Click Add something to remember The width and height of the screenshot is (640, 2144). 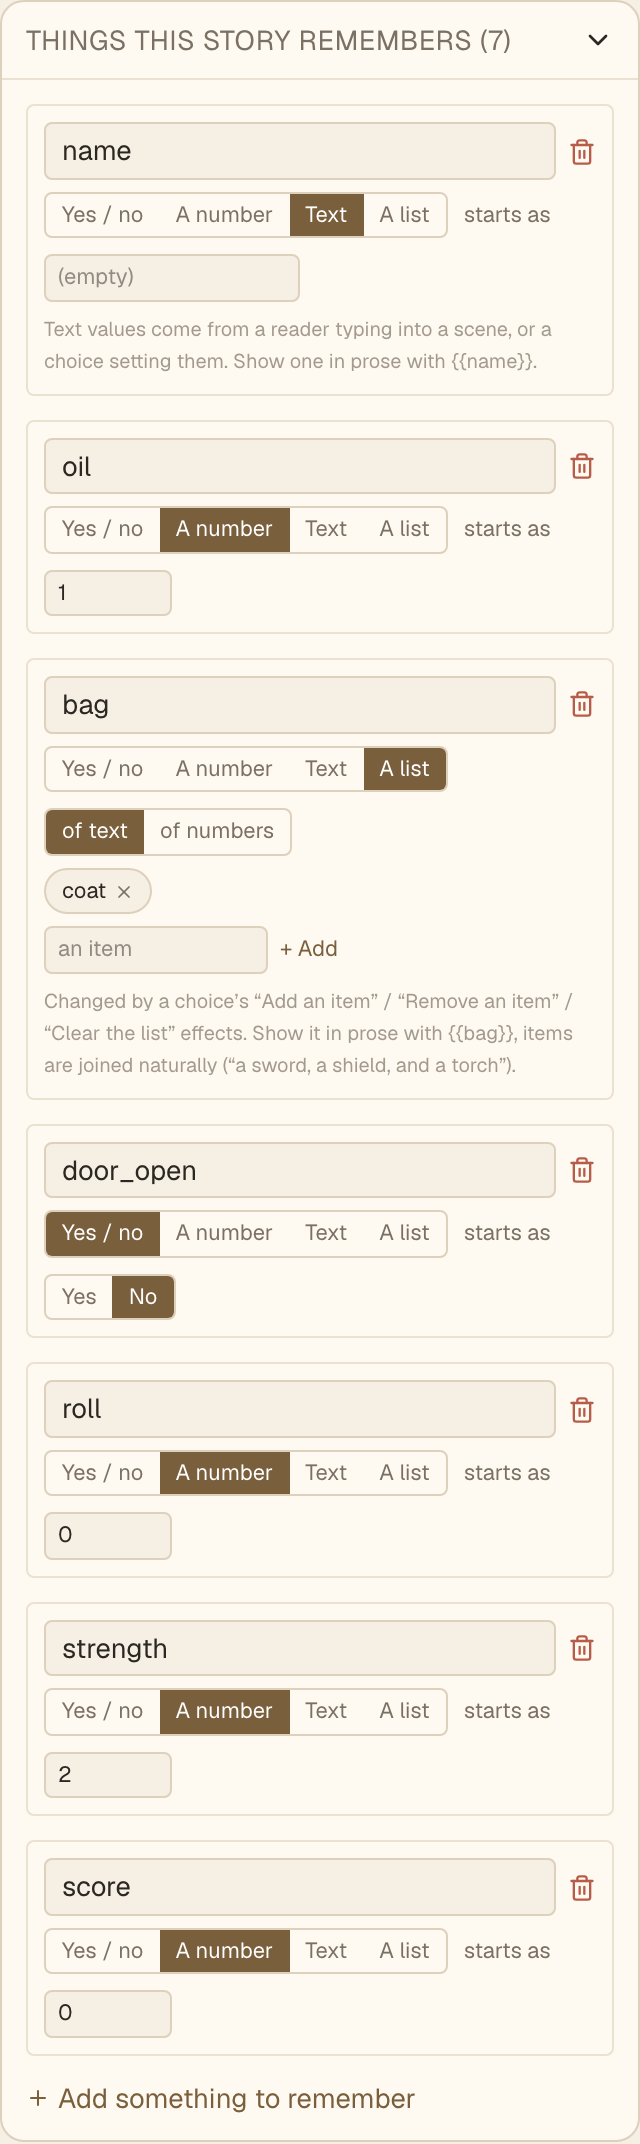pyautogui.click(x=222, y=2098)
